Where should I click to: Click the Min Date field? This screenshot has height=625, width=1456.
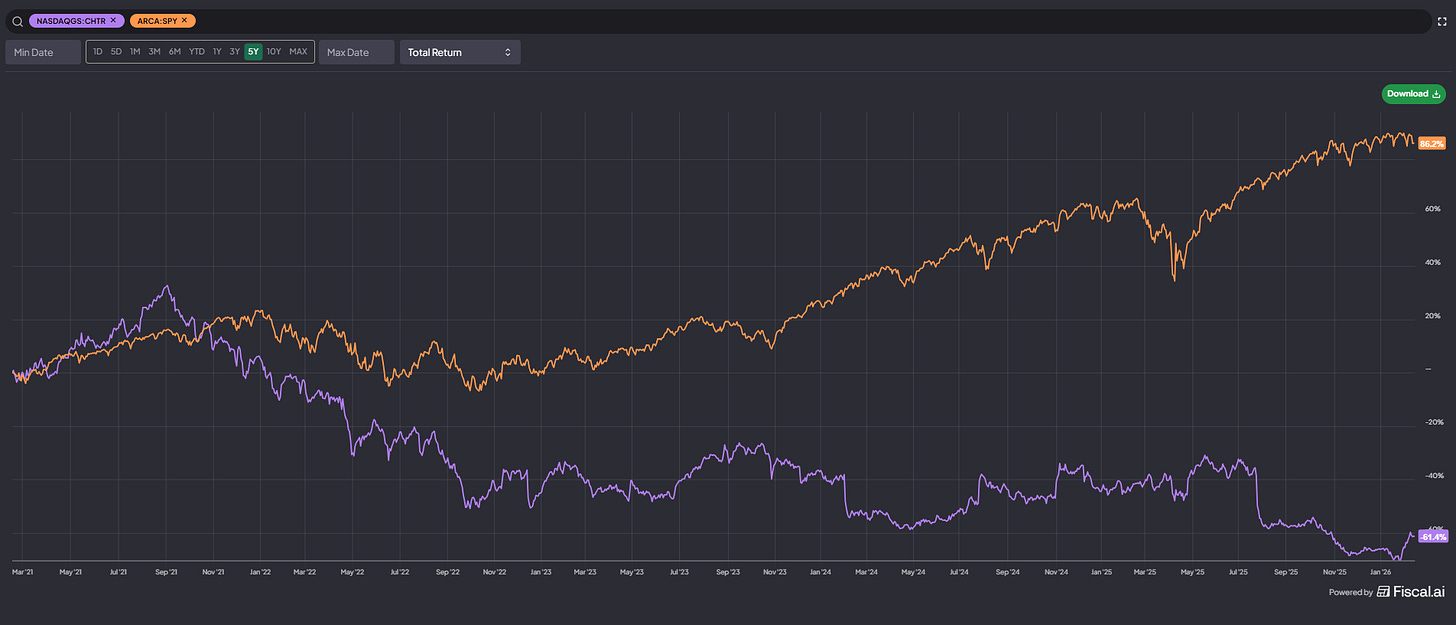(43, 52)
